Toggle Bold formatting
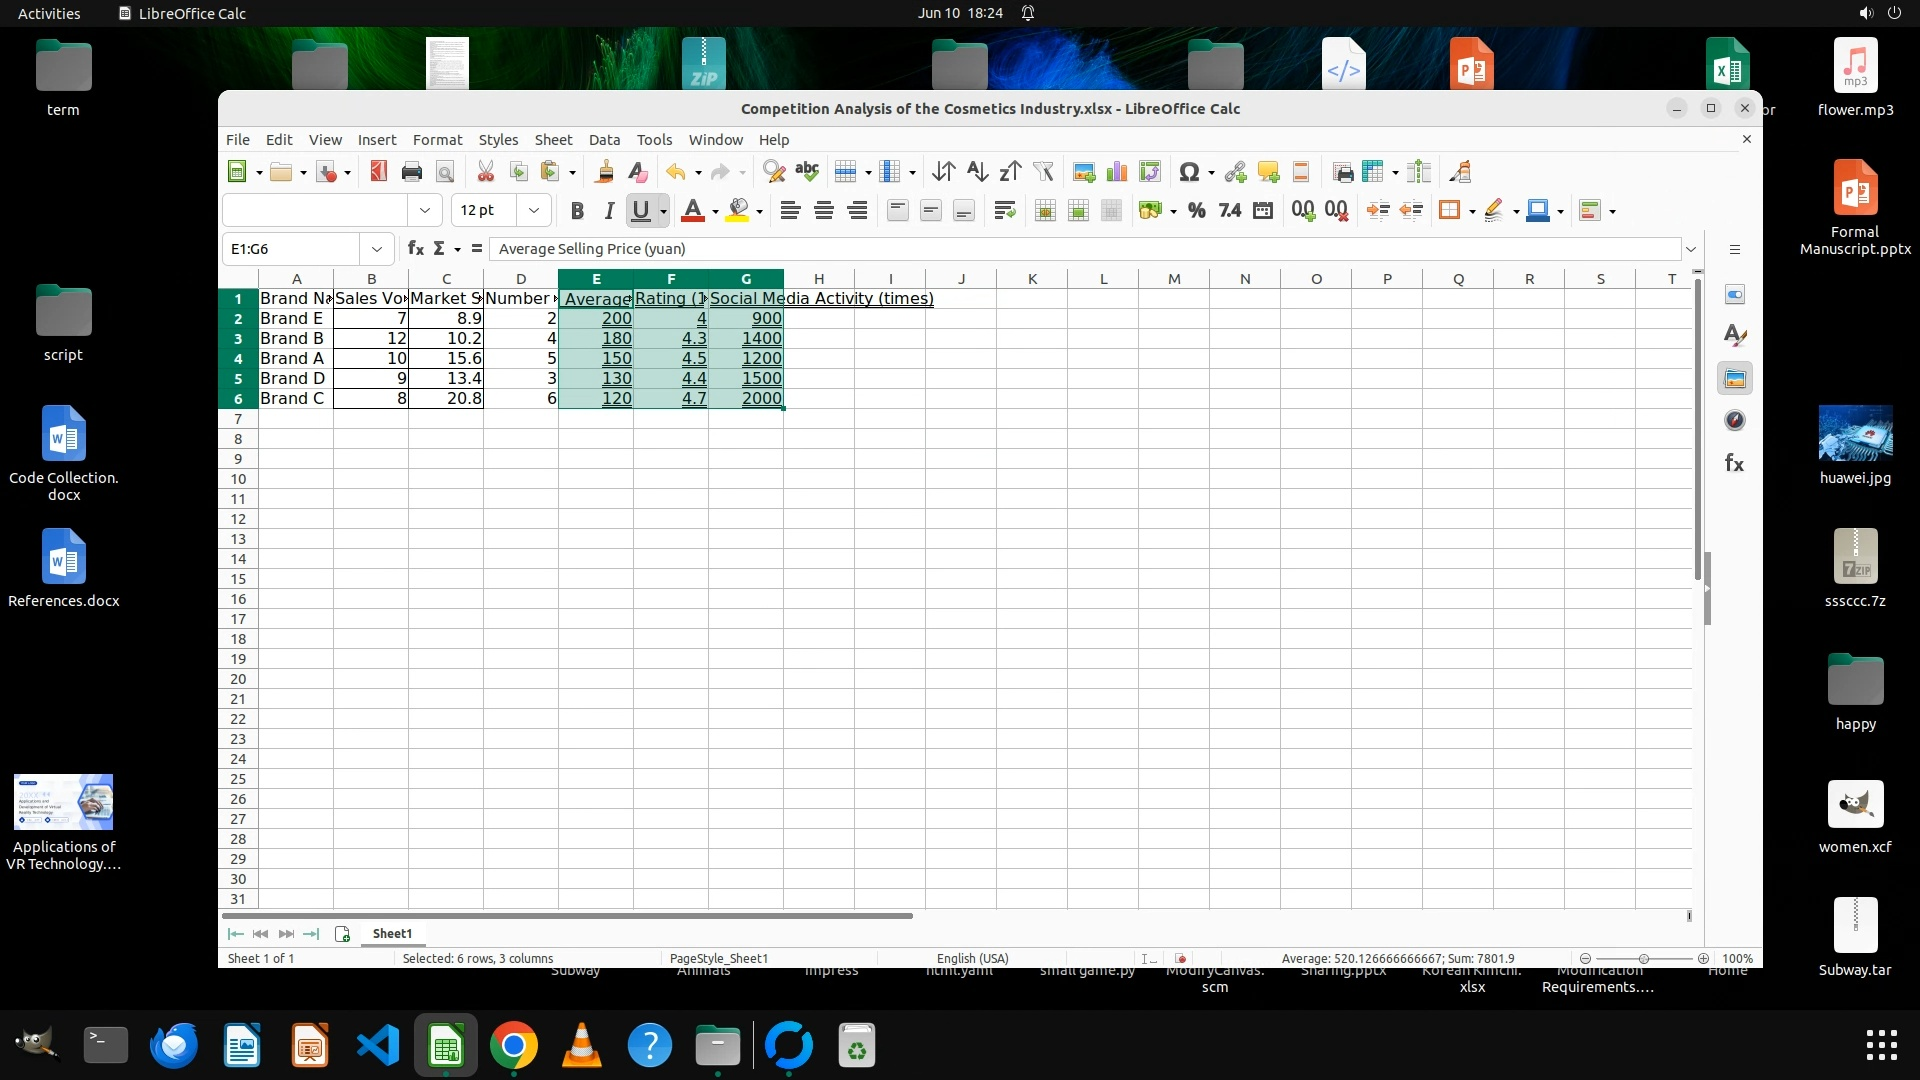The height and width of the screenshot is (1080, 1920). (x=576, y=210)
